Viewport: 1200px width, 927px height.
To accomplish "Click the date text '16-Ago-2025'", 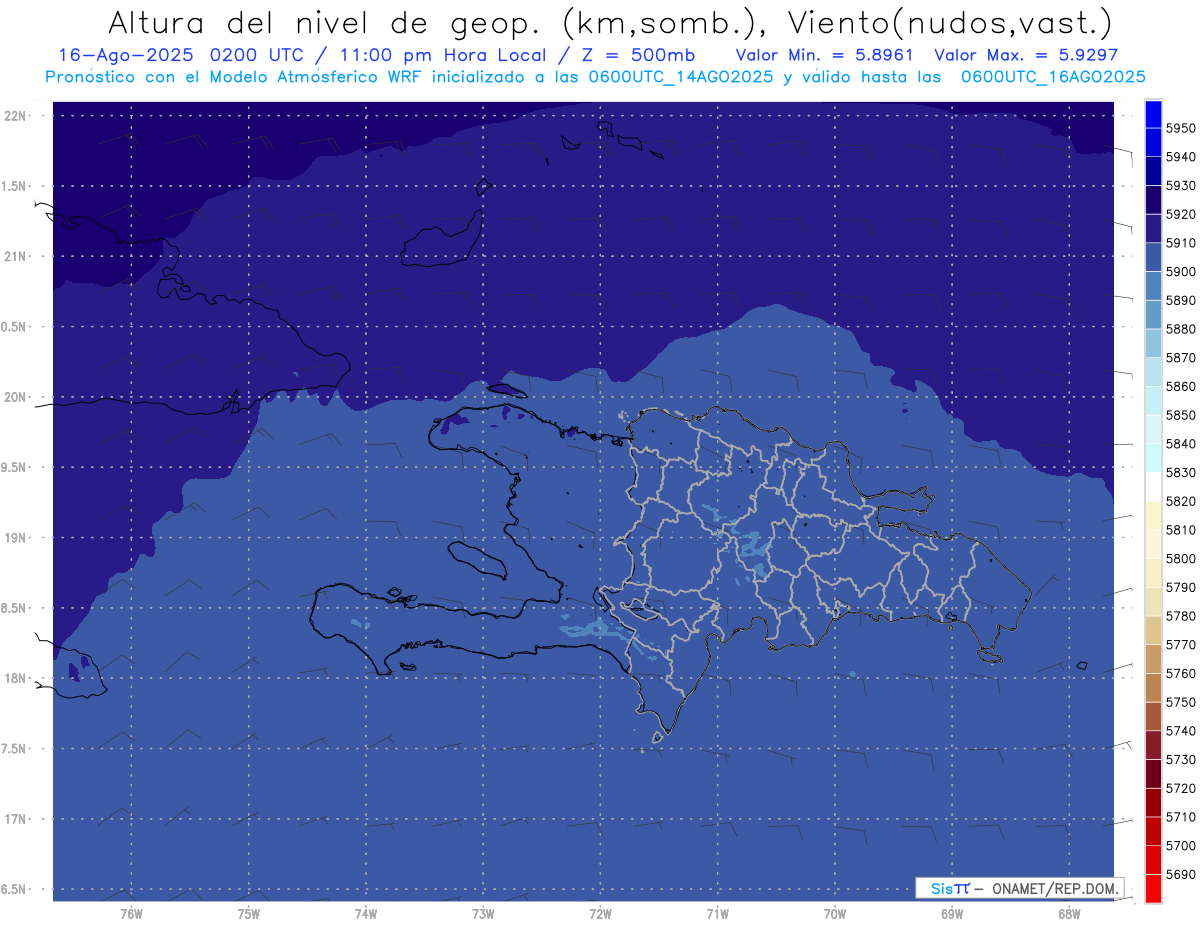I will click(126, 55).
